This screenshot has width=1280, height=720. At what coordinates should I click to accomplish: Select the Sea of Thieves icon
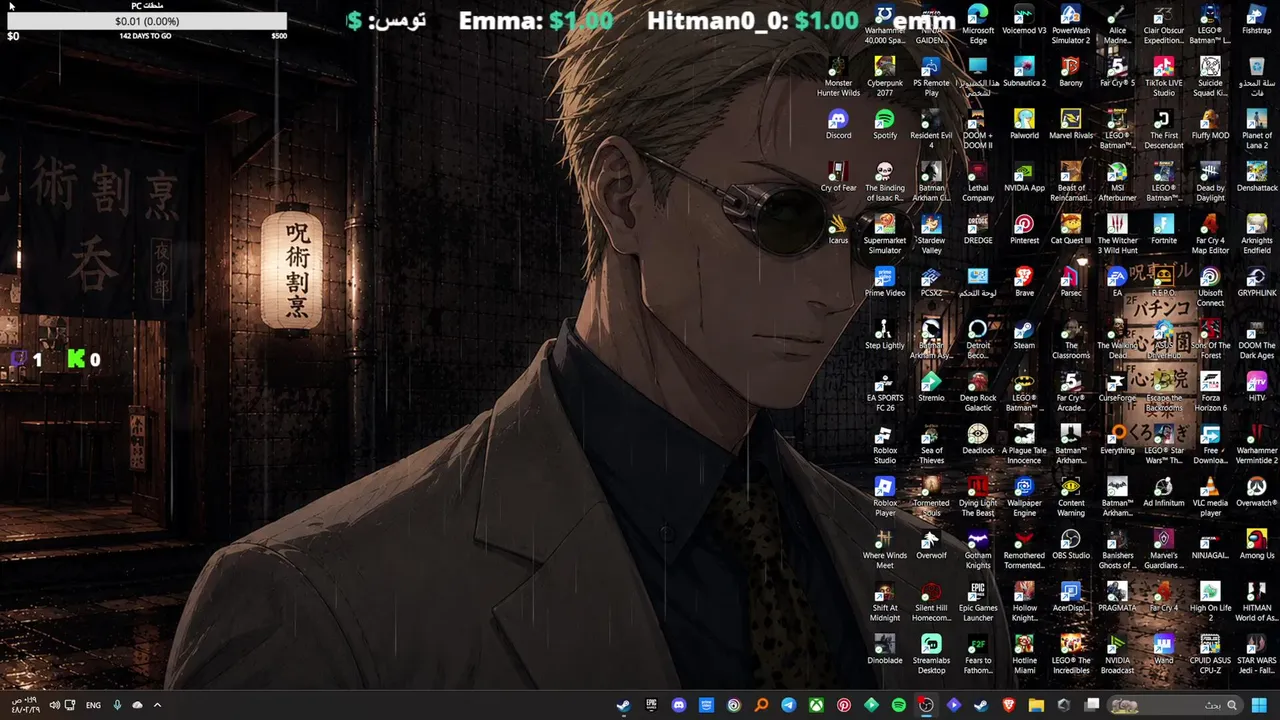931,444
